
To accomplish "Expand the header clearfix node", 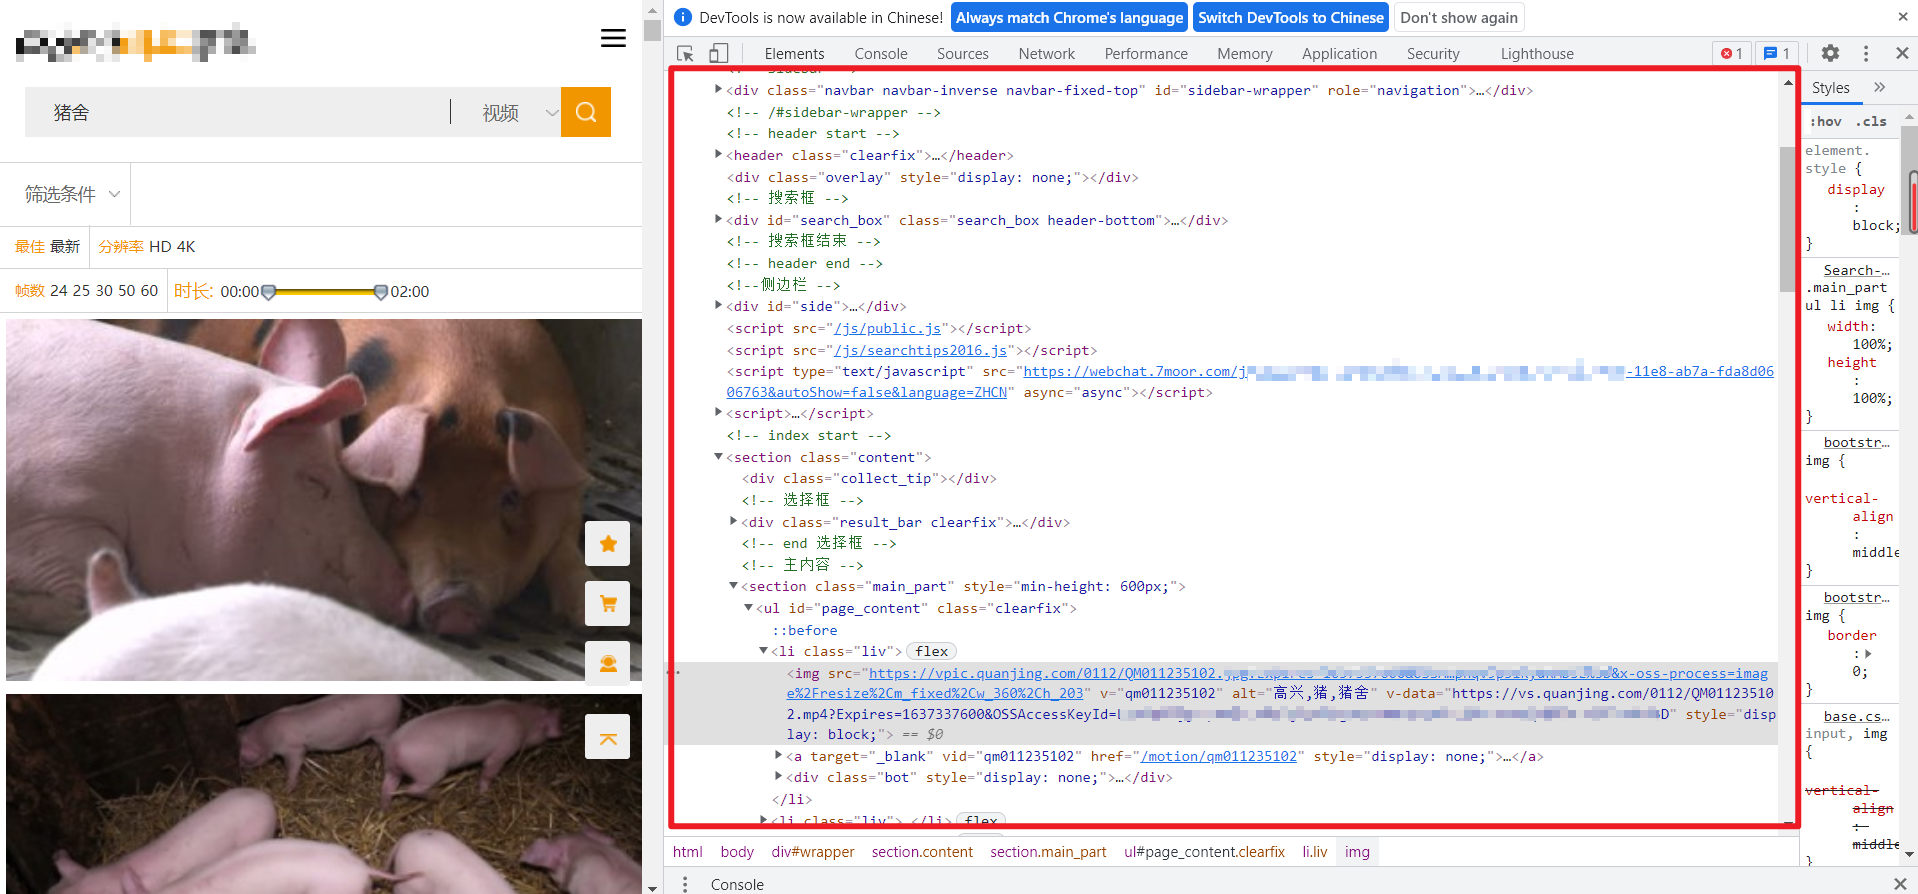I will (x=718, y=155).
